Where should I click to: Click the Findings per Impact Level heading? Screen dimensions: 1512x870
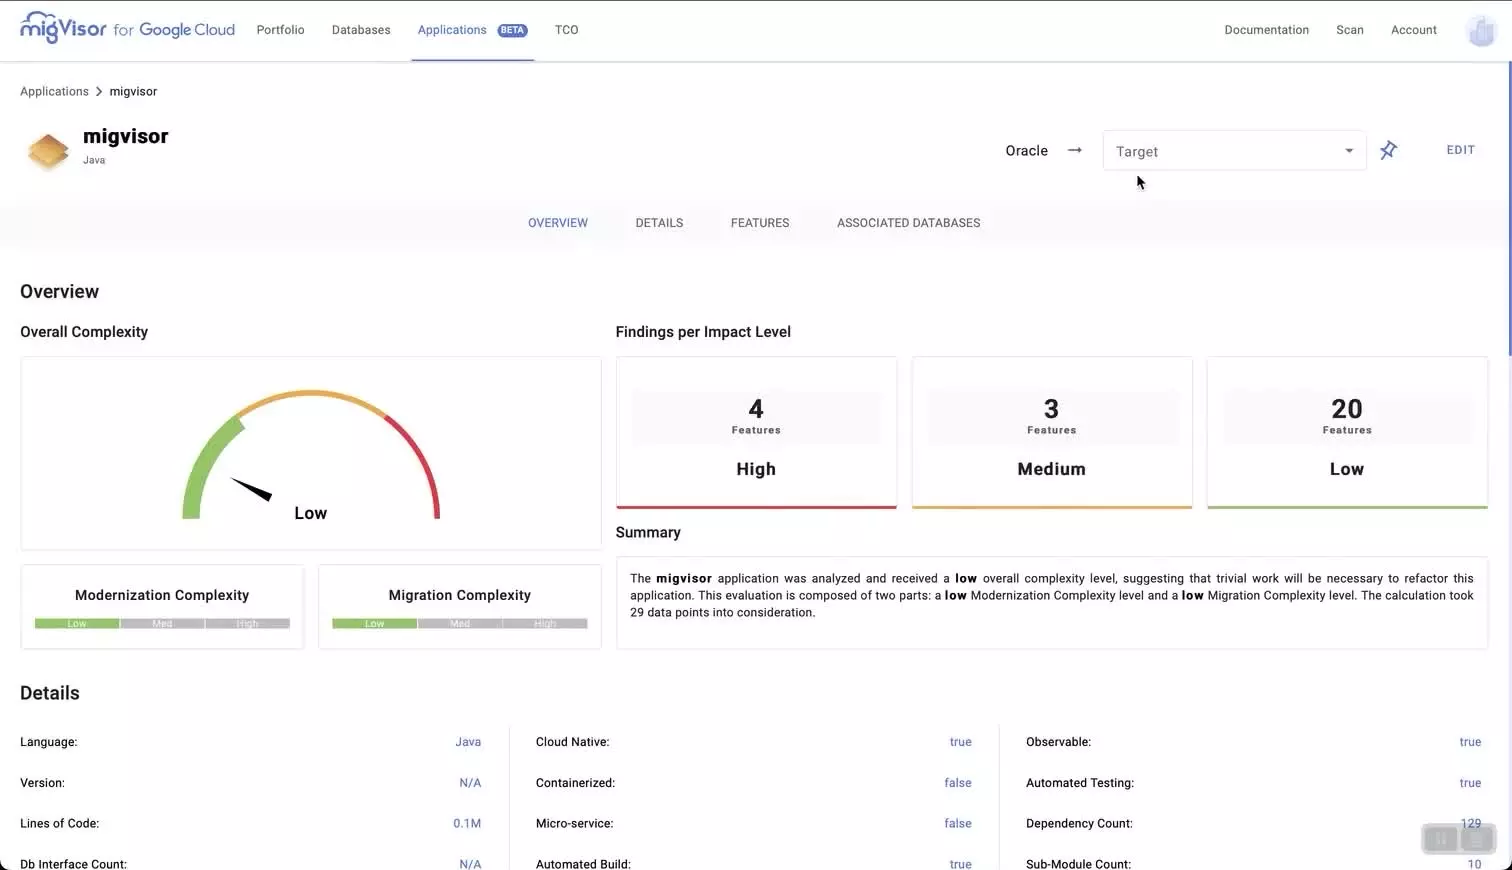(703, 332)
